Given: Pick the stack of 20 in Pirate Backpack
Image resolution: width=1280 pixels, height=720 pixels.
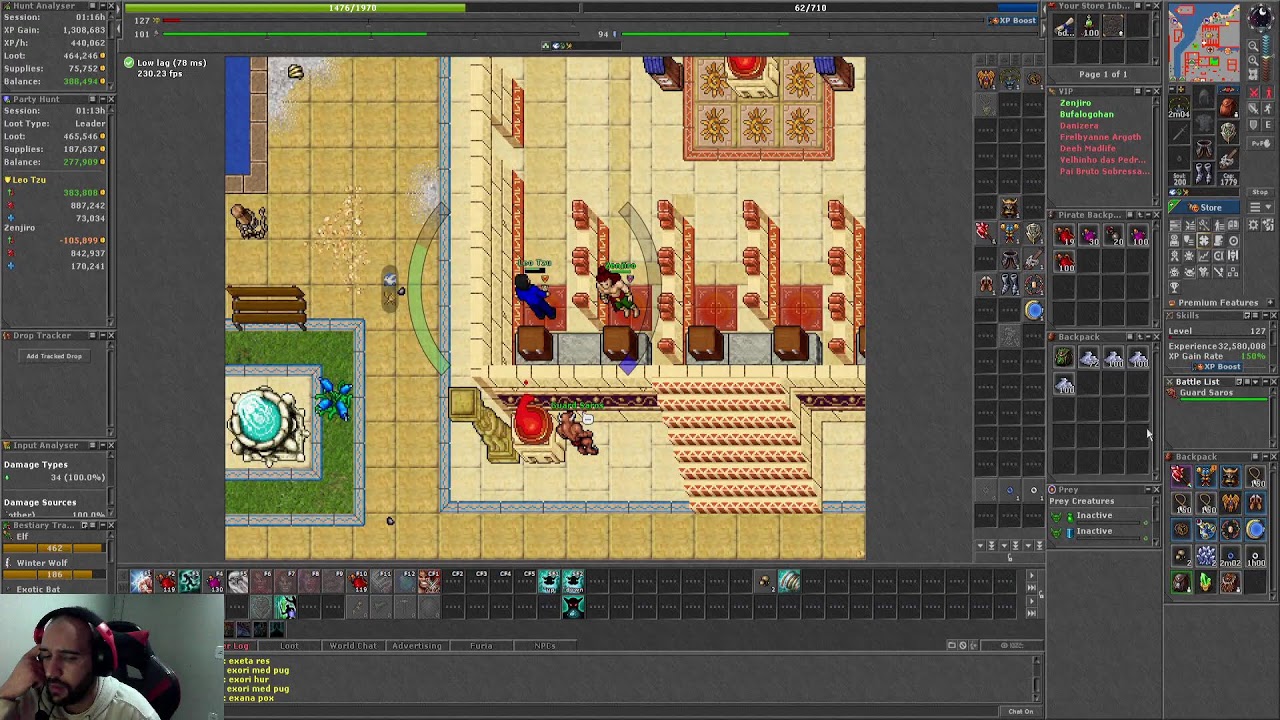Looking at the screenshot, I should point(1114,237).
